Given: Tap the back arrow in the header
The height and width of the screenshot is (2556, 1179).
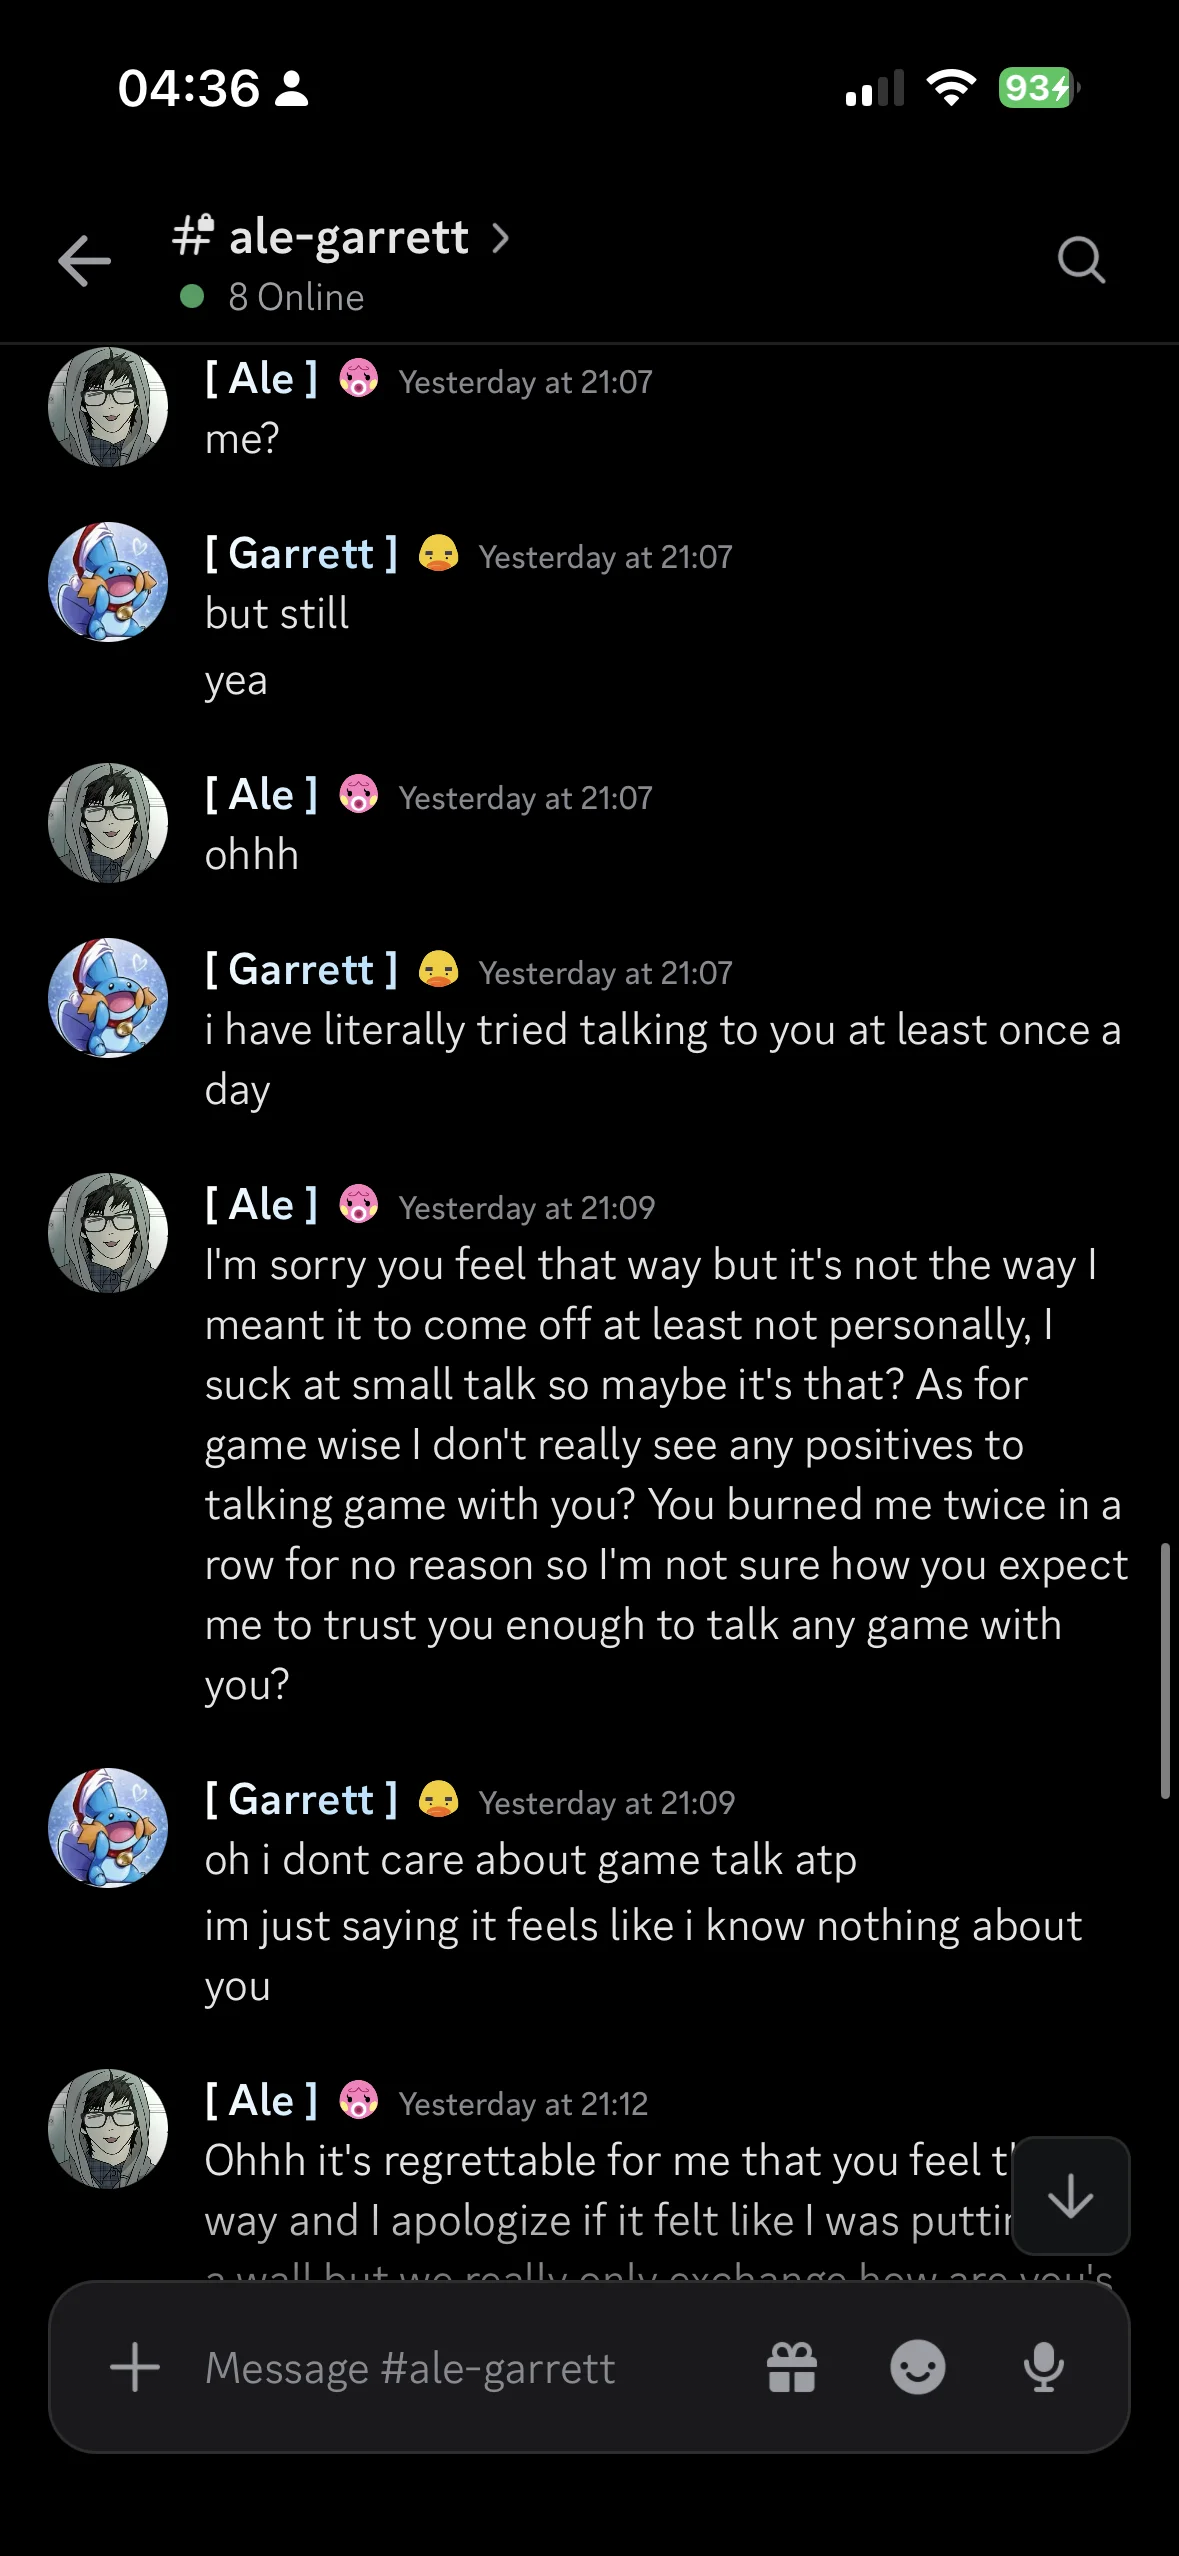Looking at the screenshot, I should [x=84, y=261].
